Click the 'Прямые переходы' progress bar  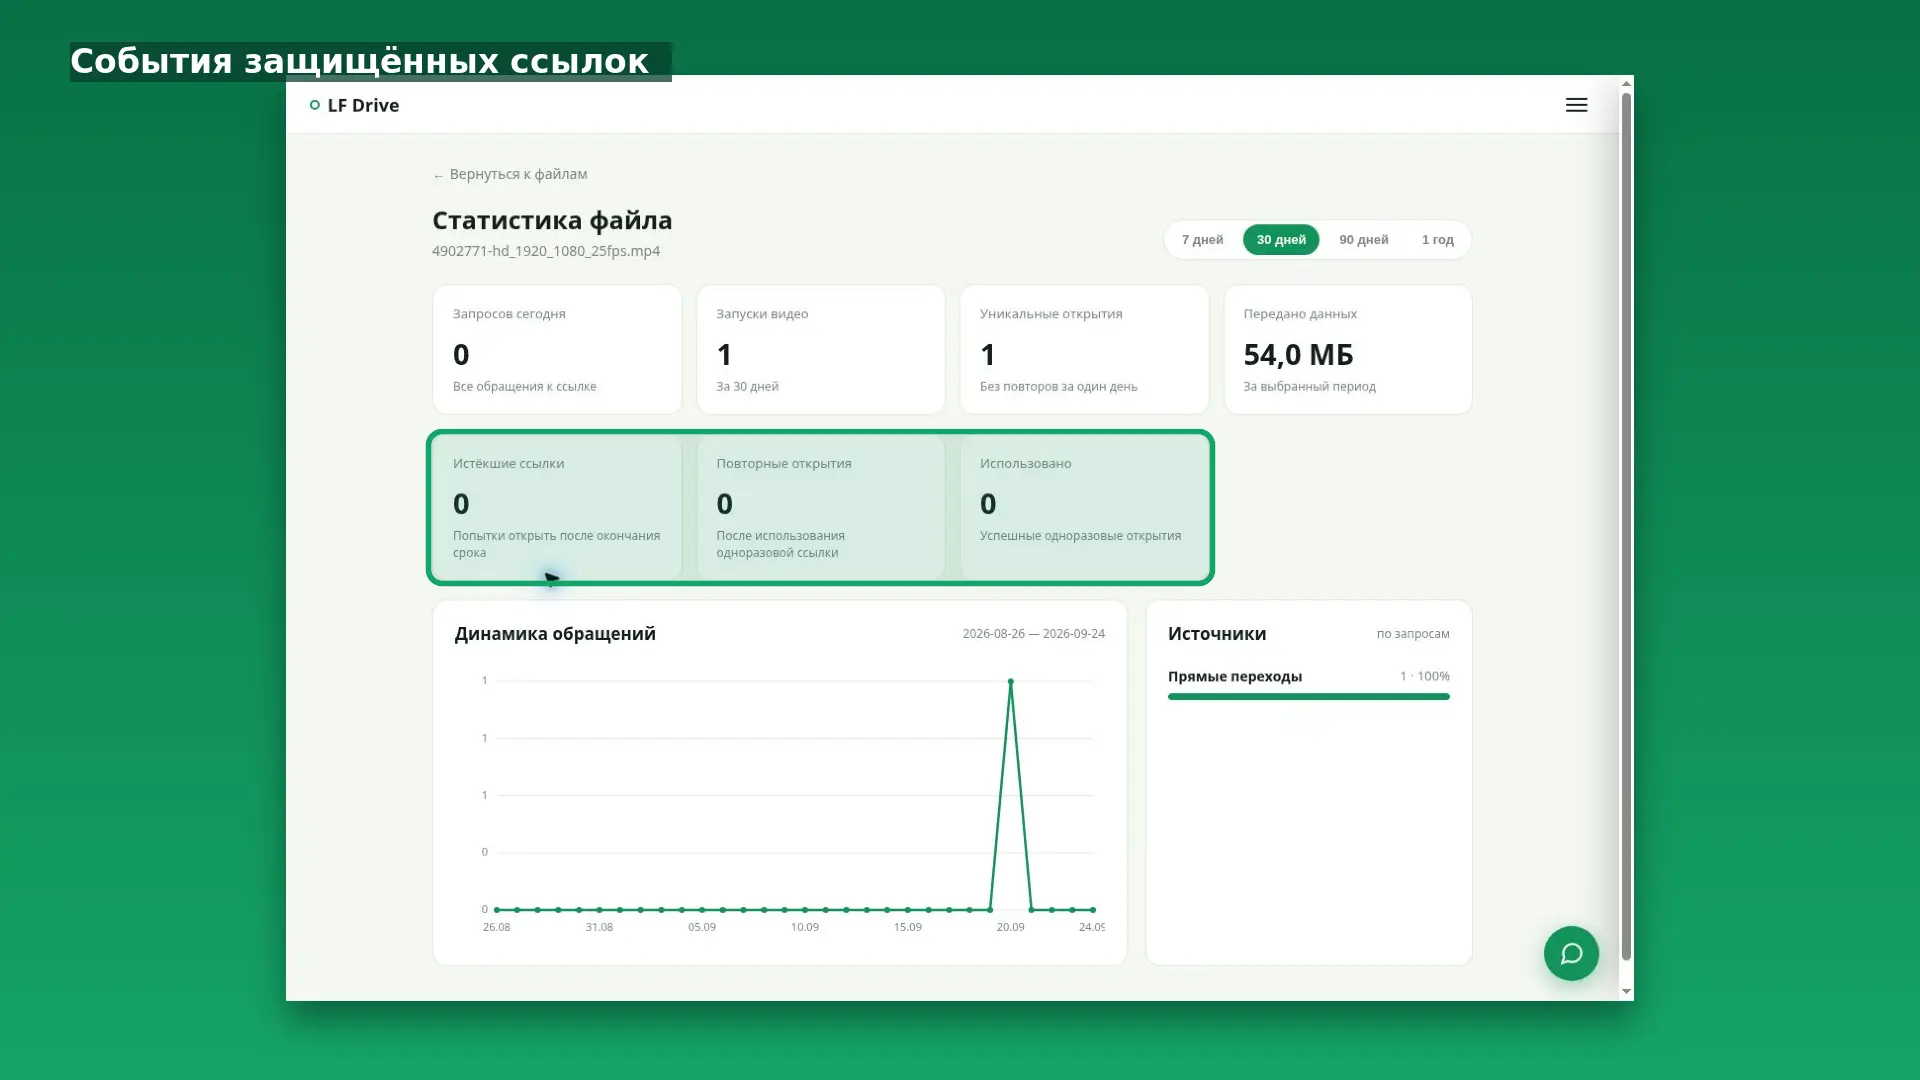coord(1308,697)
